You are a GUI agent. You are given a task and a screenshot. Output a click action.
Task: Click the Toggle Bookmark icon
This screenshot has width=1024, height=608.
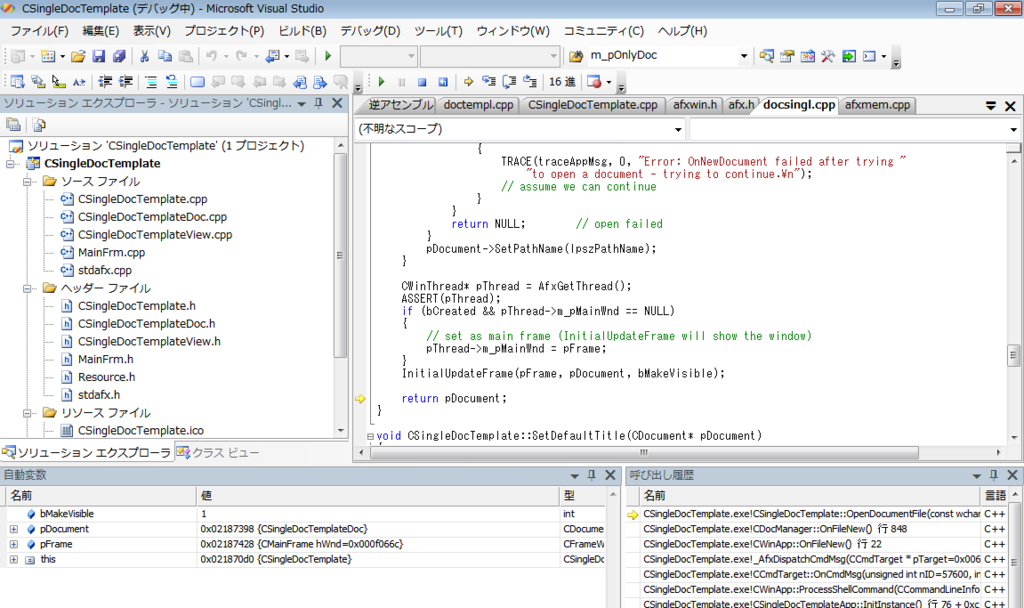[x=197, y=82]
